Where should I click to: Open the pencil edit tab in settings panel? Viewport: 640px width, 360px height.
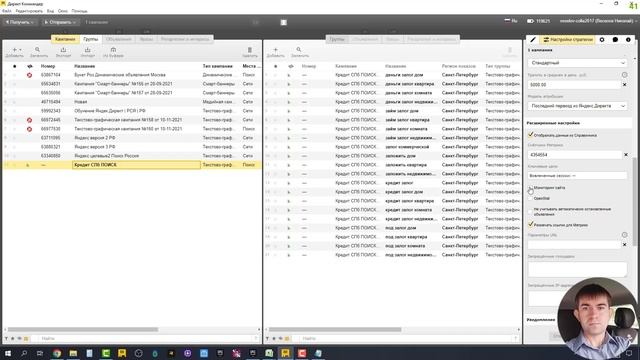tap(533, 40)
